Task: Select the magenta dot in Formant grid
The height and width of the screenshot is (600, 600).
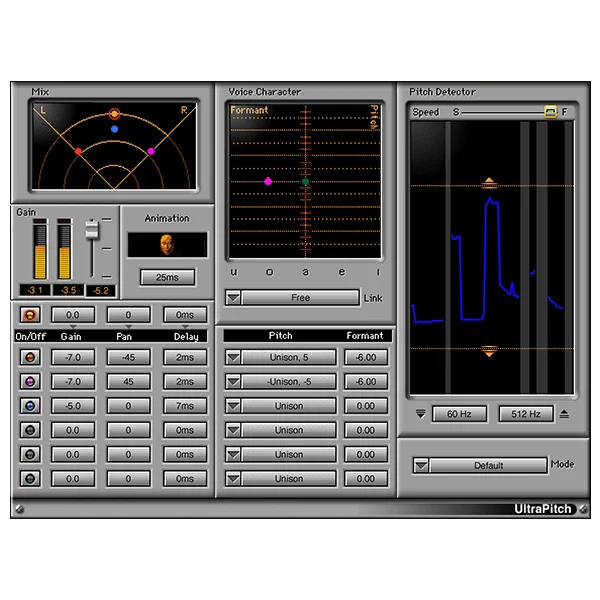Action: (268, 181)
